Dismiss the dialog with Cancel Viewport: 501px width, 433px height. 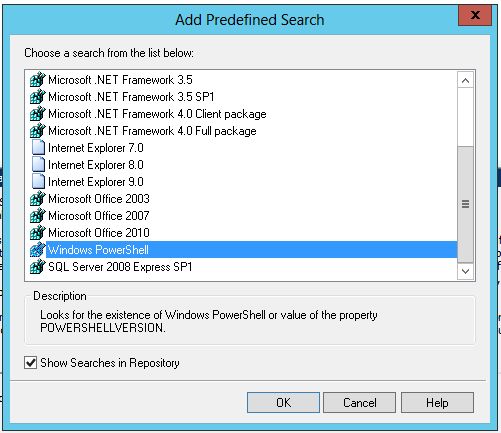click(360, 403)
